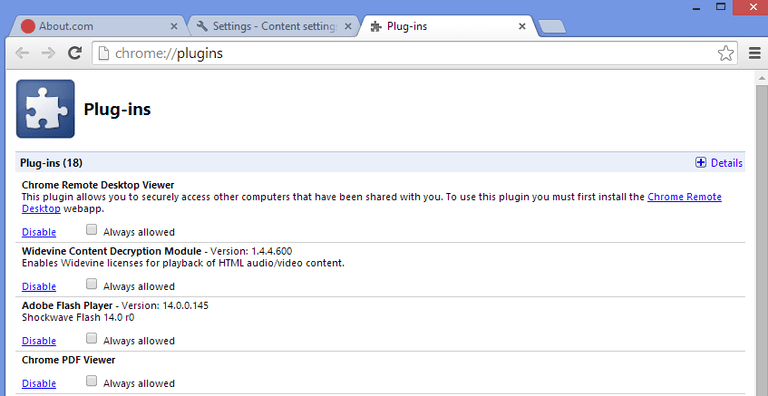The height and width of the screenshot is (396, 768).
Task: Click the 'Plug-ins' page heading
Action: pyautogui.click(x=117, y=109)
